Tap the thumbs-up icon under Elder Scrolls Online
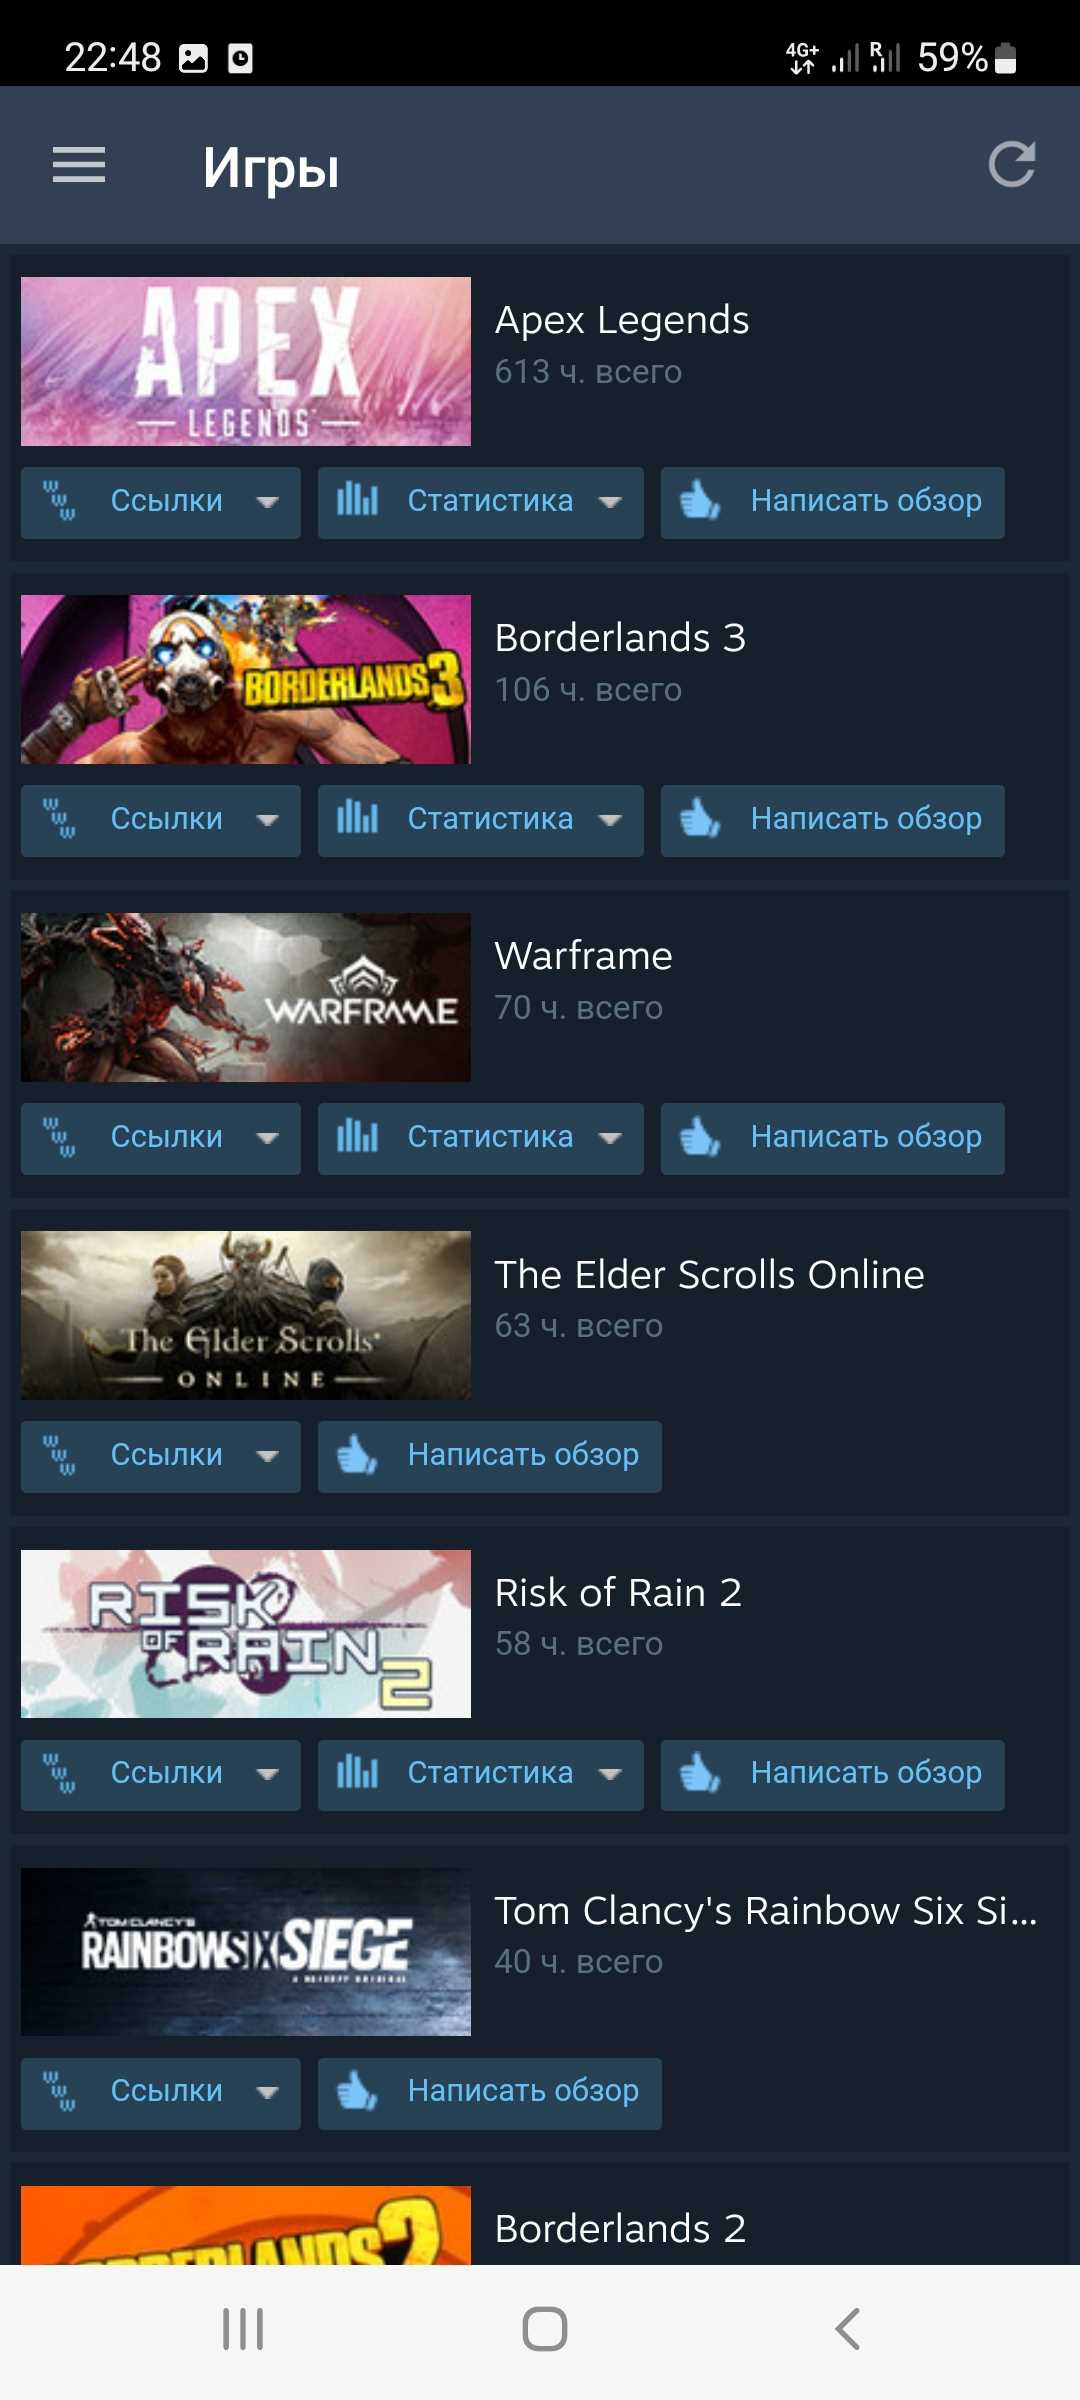 [x=357, y=1455]
